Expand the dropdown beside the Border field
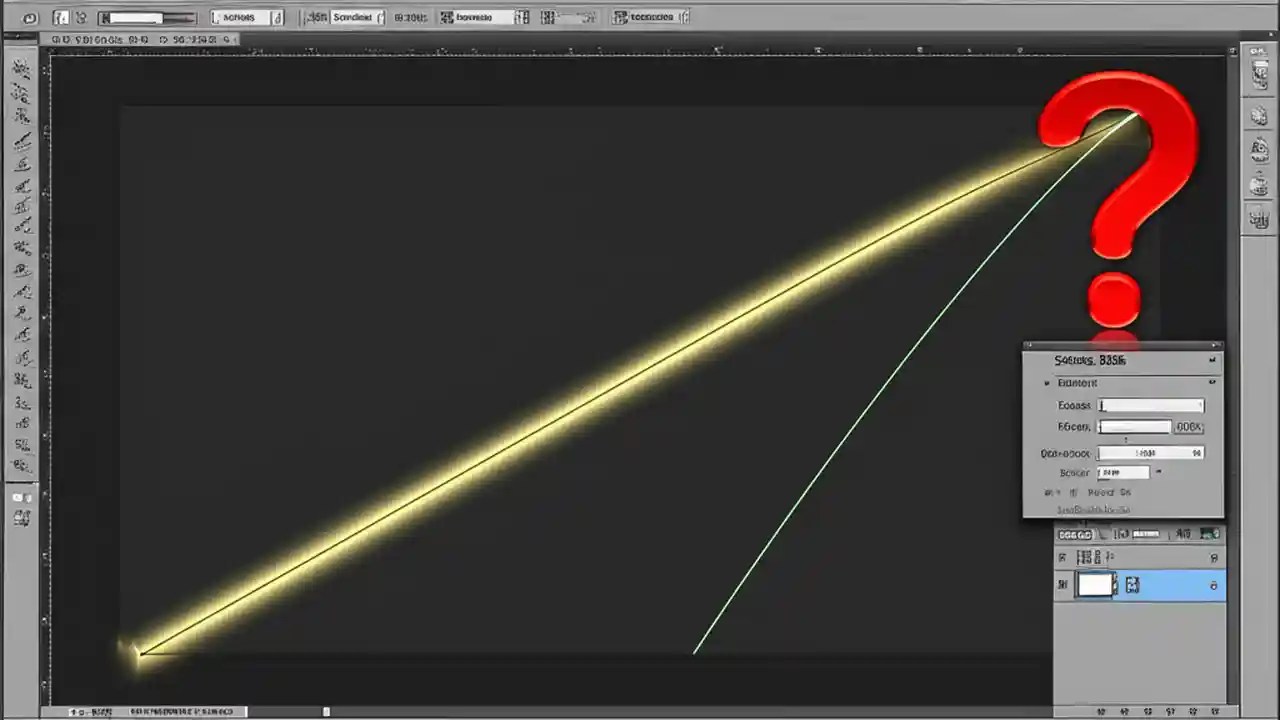Image resolution: width=1280 pixels, height=720 pixels. 1158,472
